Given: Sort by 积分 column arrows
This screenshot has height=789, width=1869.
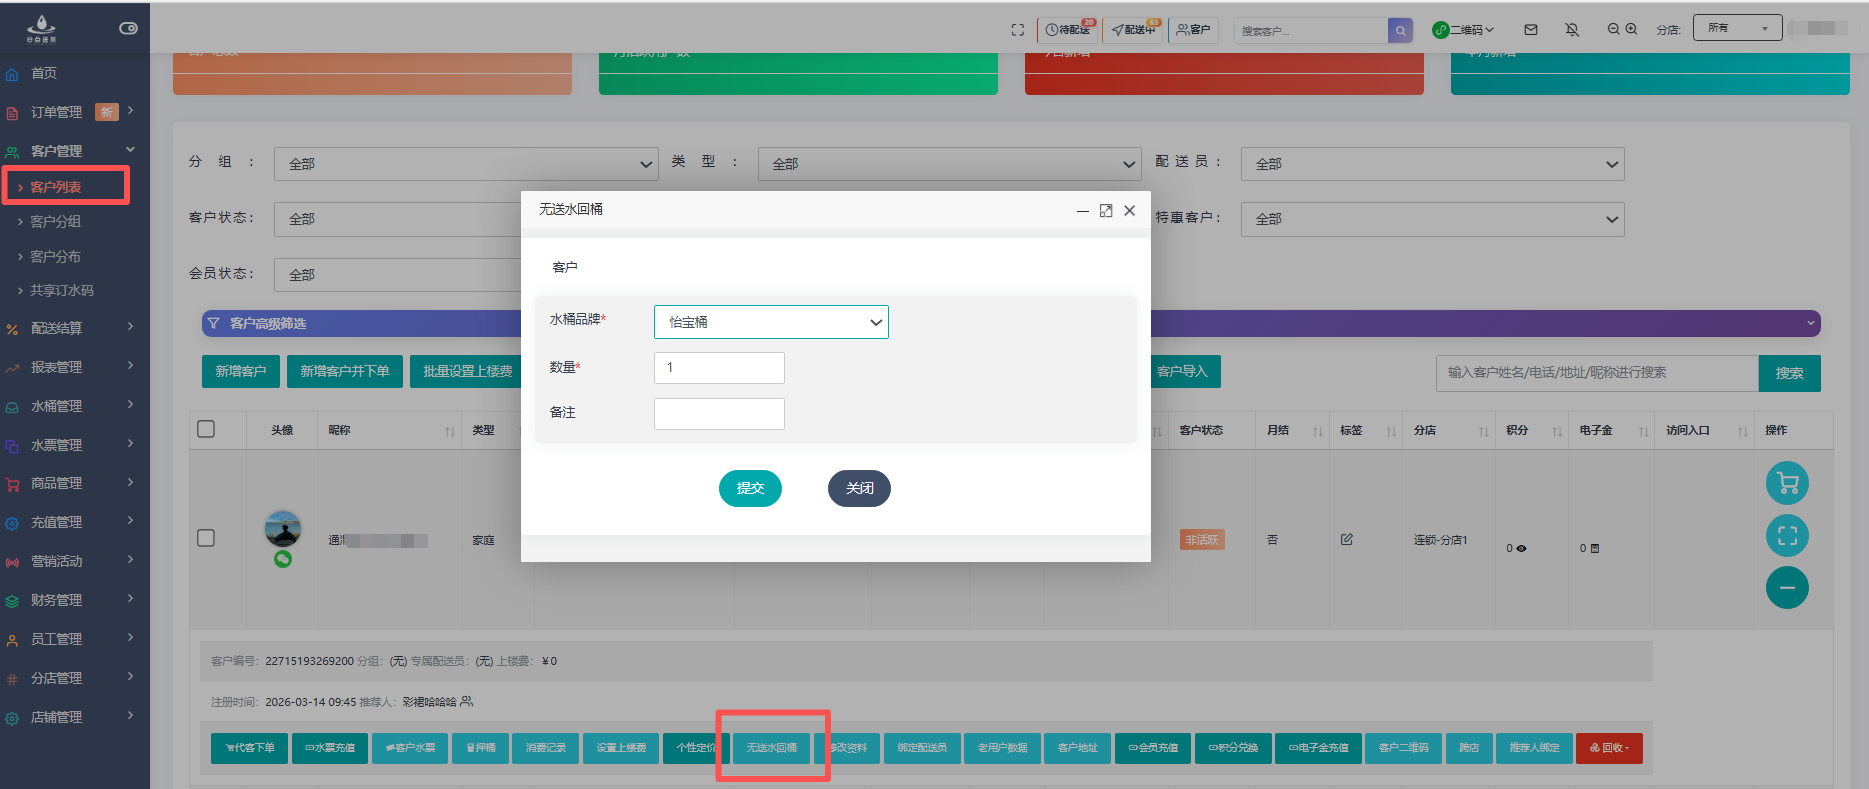Looking at the screenshot, I should [x=1557, y=431].
